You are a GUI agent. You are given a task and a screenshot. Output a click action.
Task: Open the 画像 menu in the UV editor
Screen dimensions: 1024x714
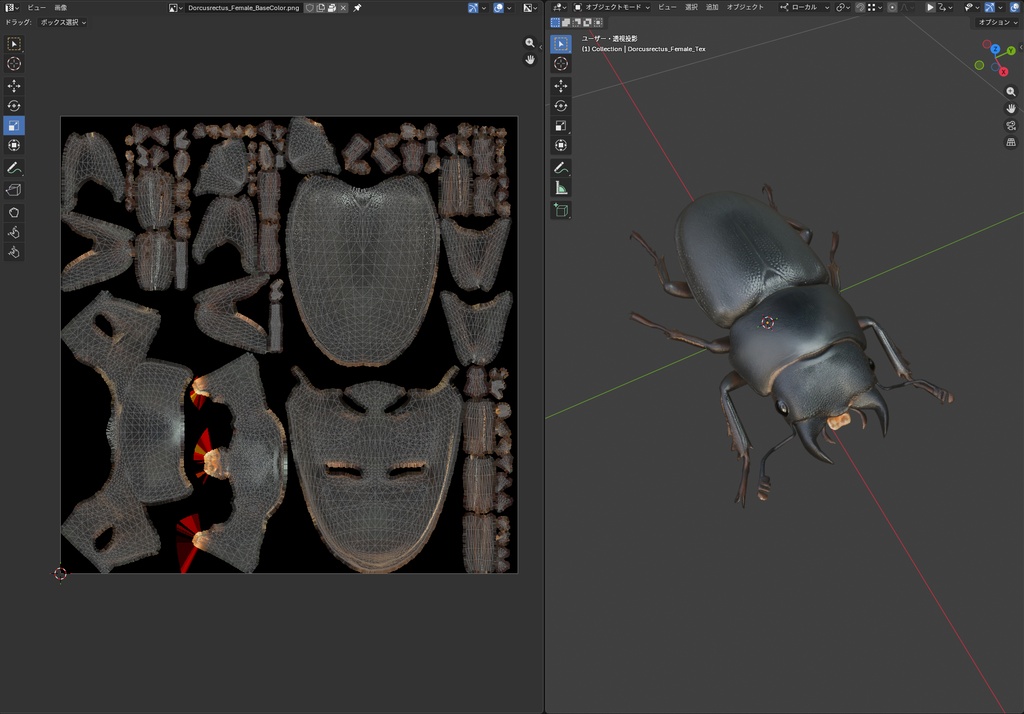point(60,8)
